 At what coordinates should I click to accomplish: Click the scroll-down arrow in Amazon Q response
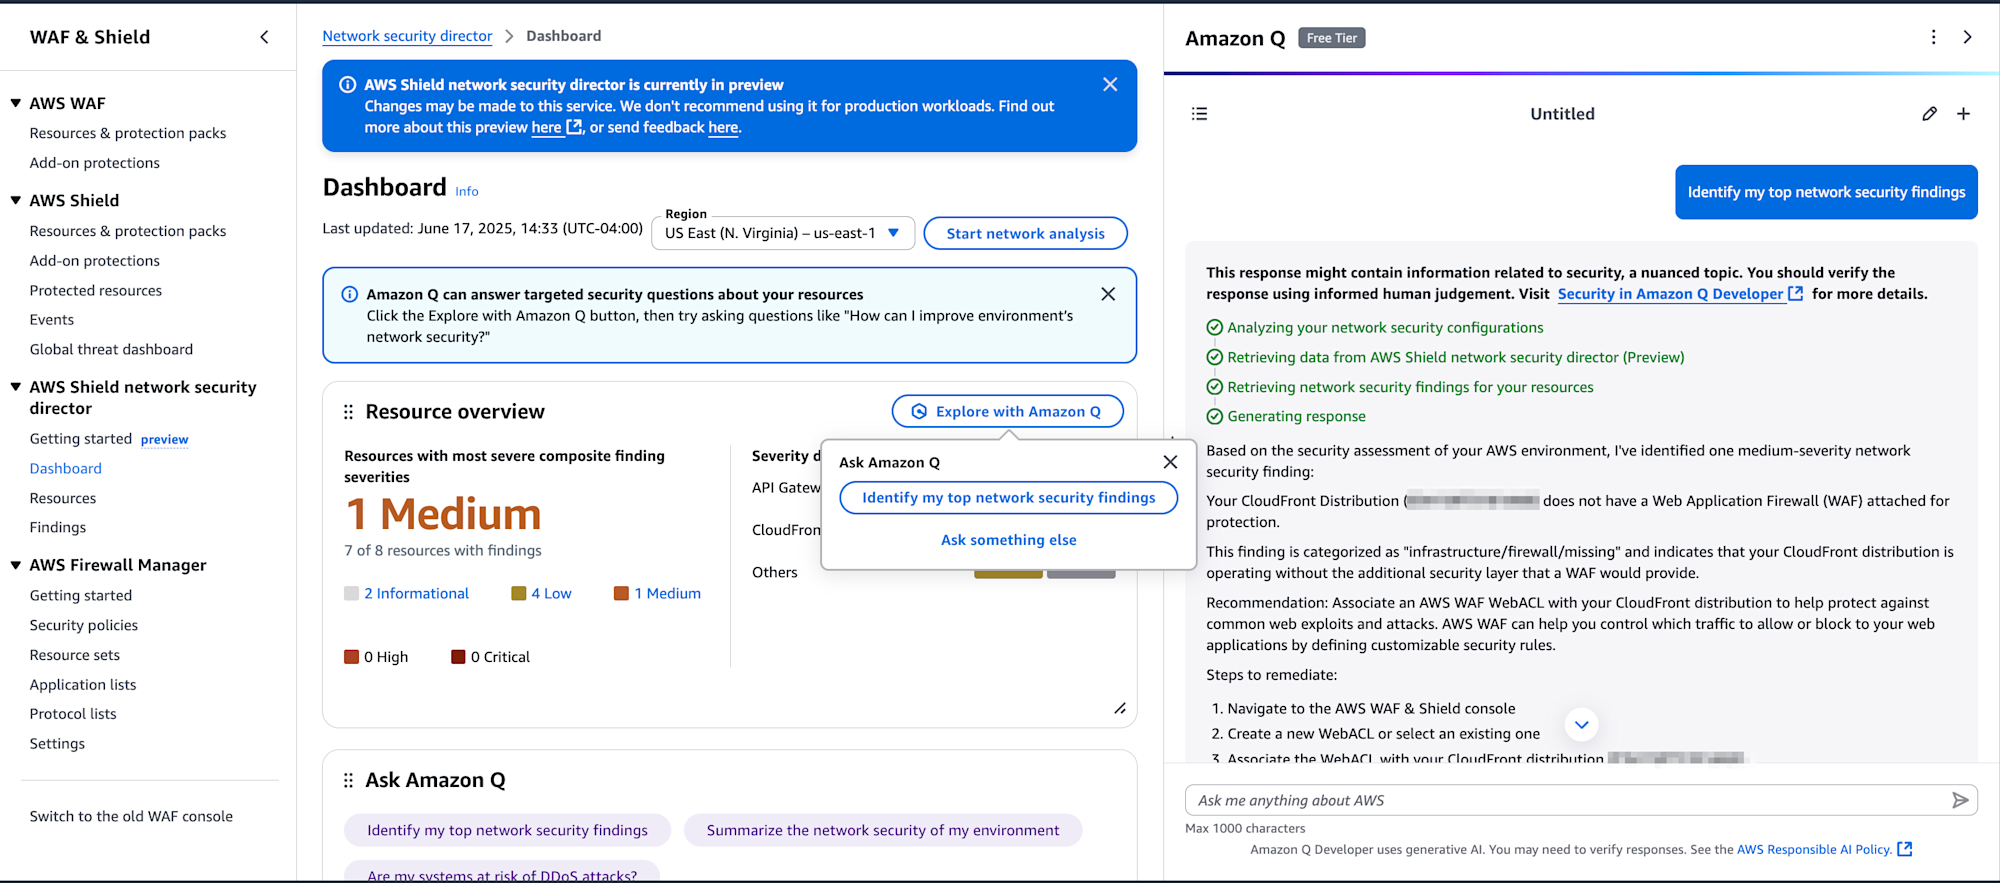point(1581,724)
